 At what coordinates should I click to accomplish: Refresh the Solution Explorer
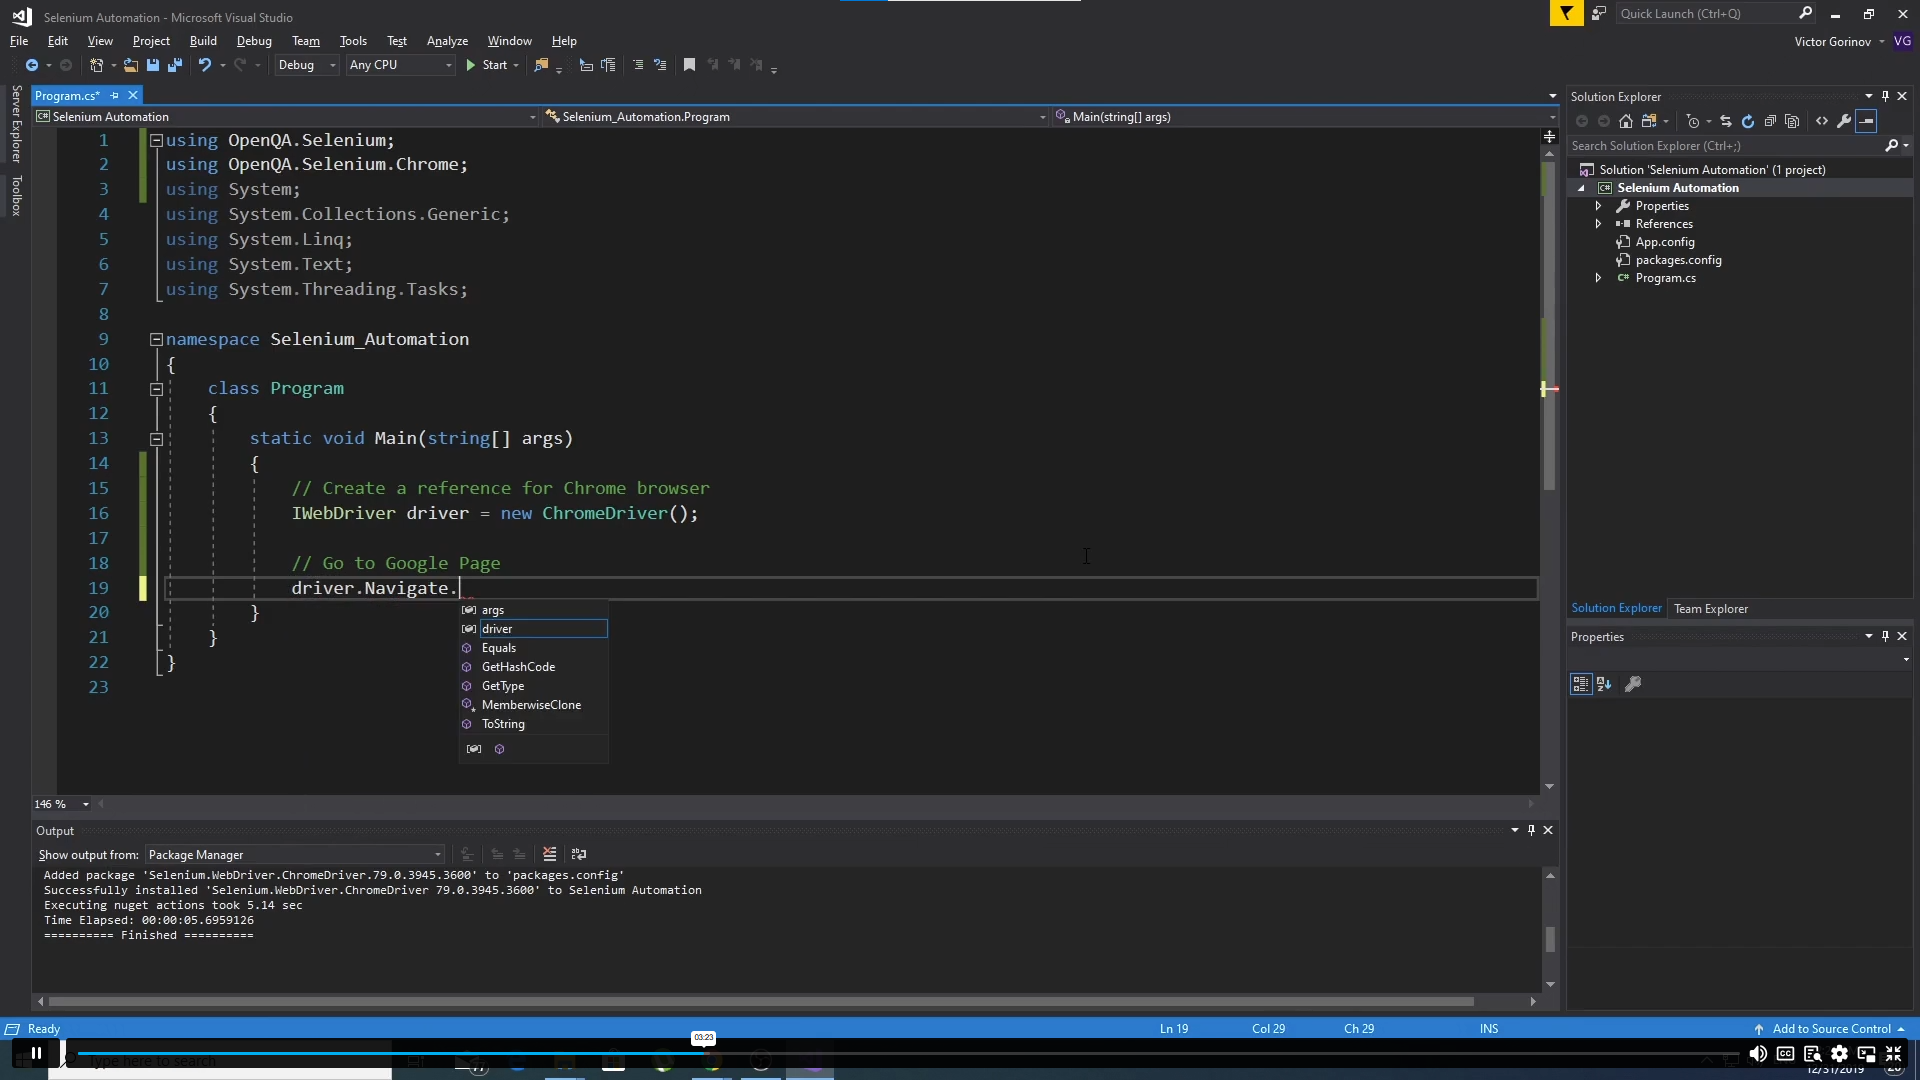pos(1748,121)
